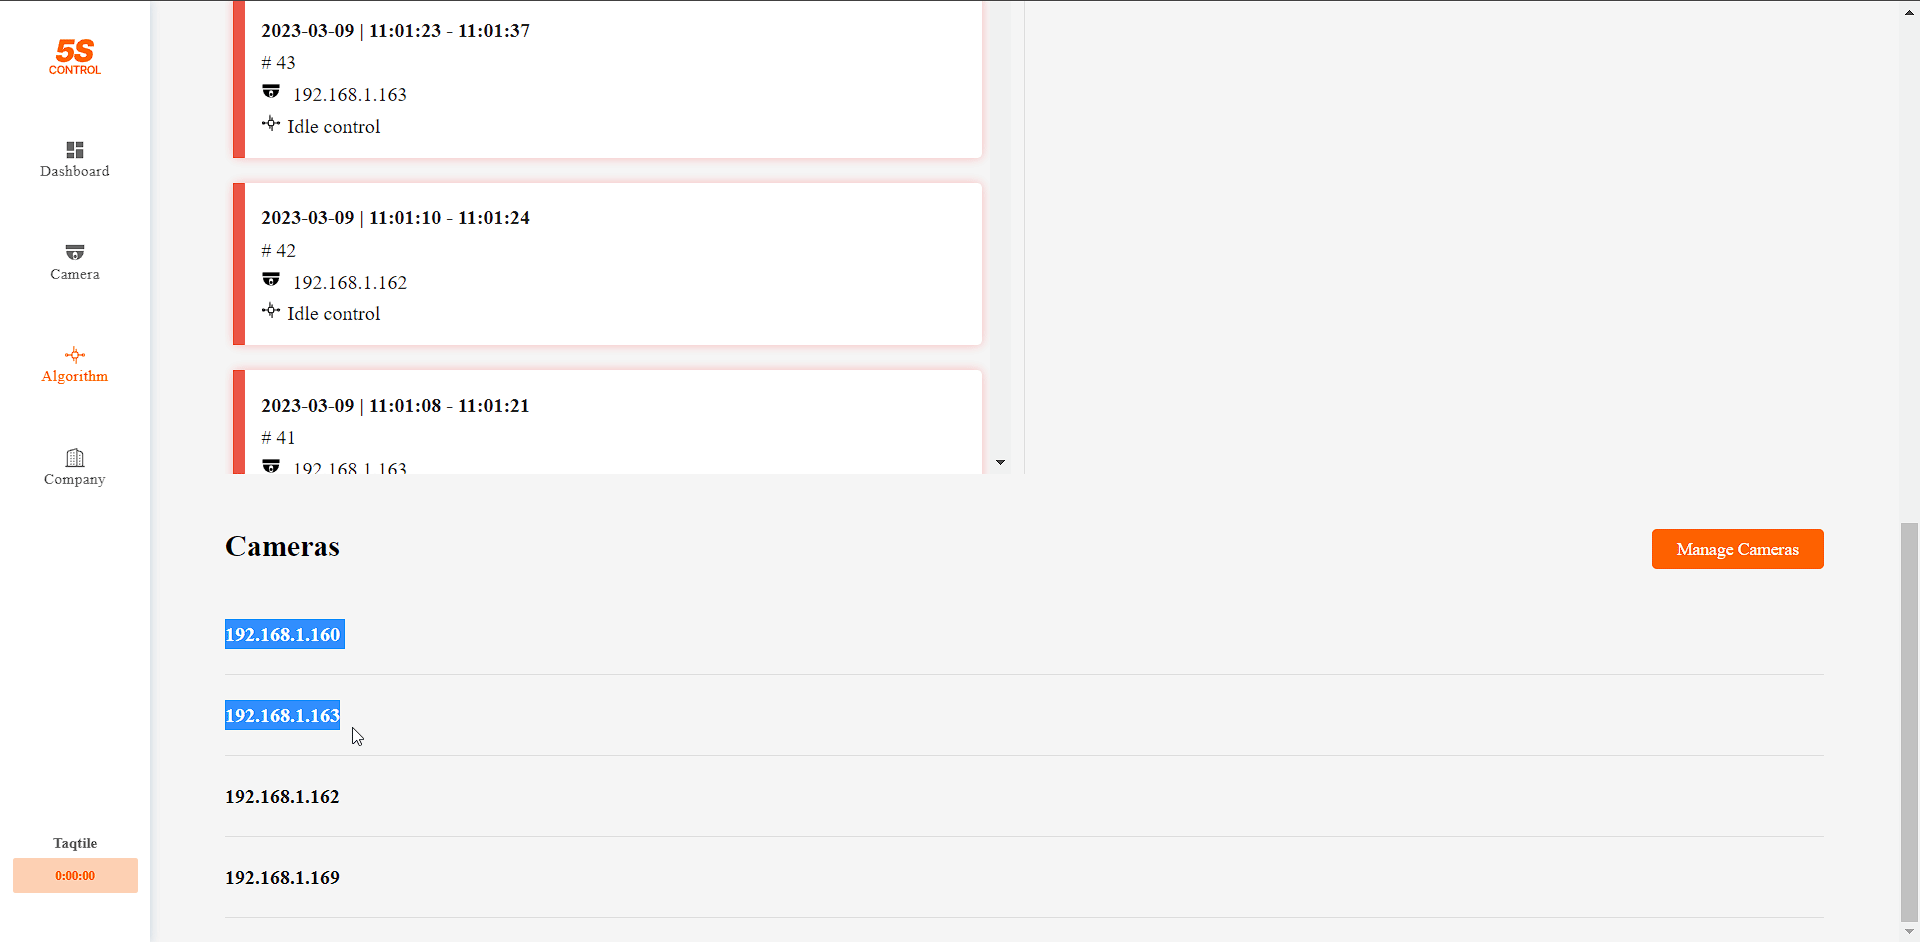Viewport: 1920px width, 942px height.
Task: Select camera 192.168.1.162 in Cameras list
Action: point(282,796)
